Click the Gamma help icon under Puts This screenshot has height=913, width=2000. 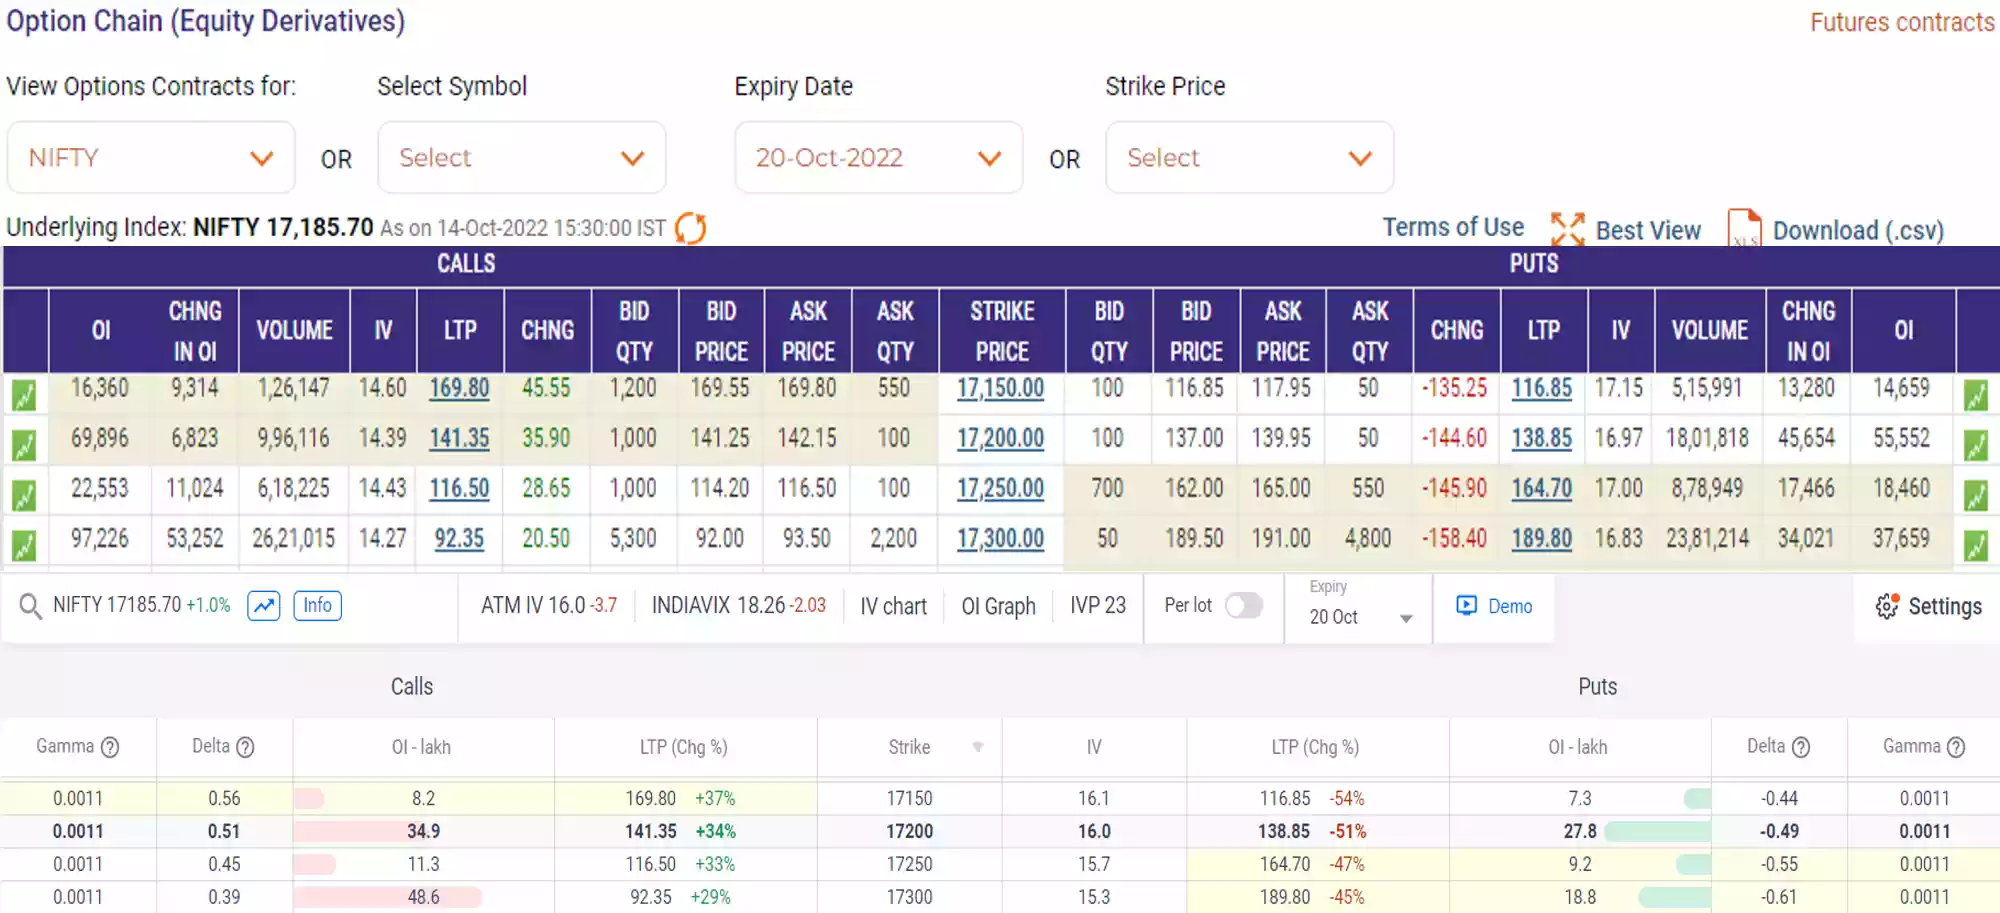tap(1956, 747)
